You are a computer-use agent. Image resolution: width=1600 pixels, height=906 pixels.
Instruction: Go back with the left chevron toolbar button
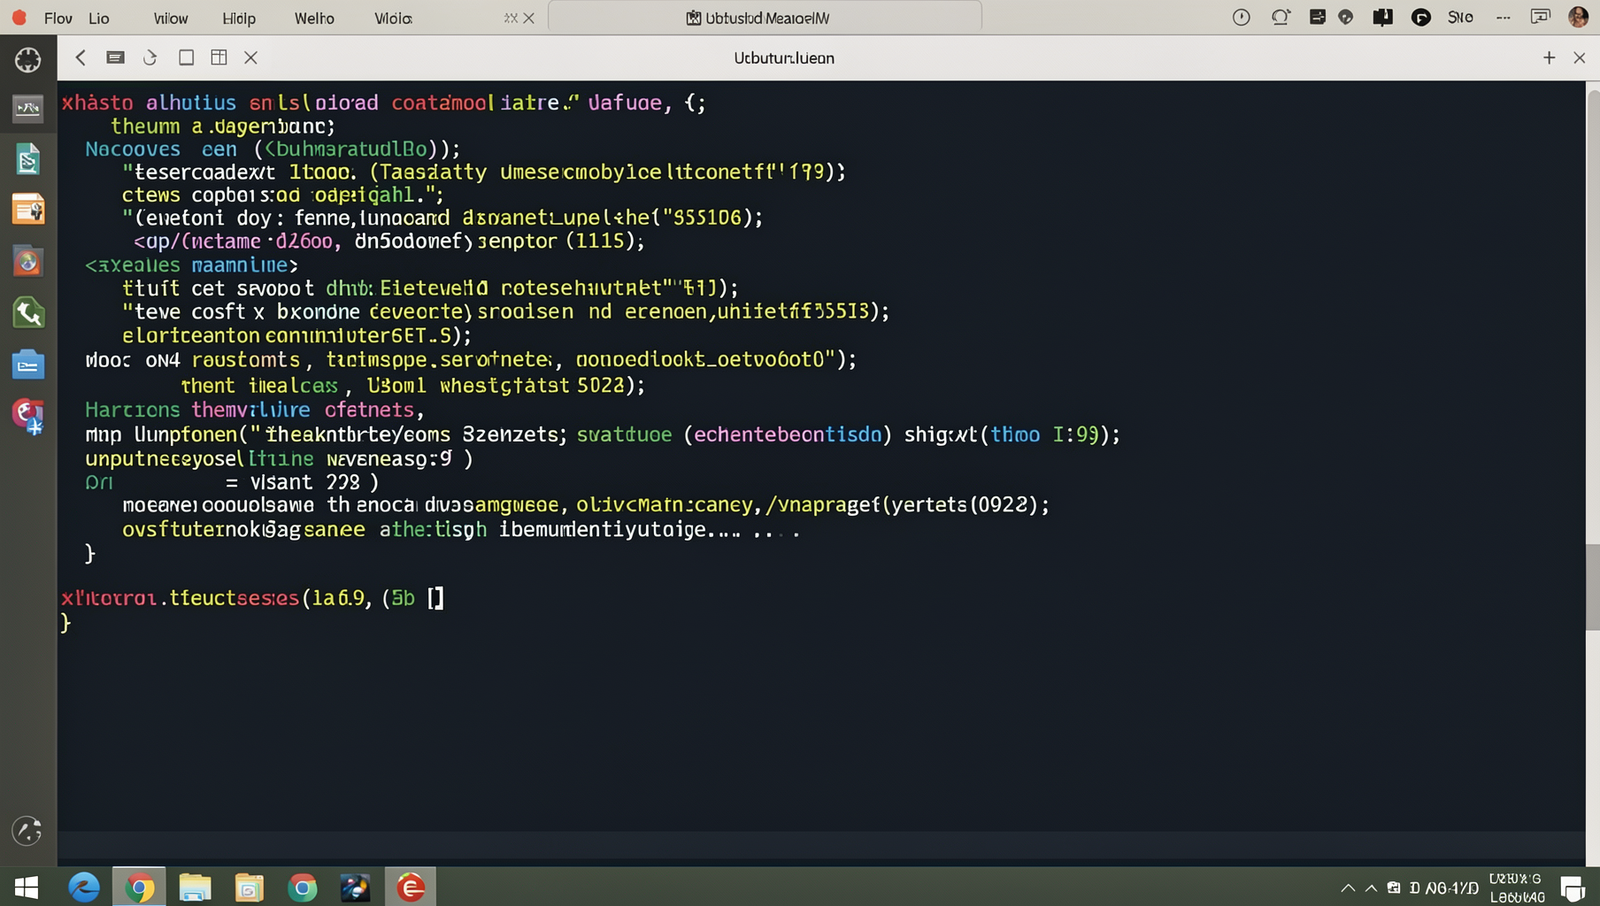pos(81,58)
